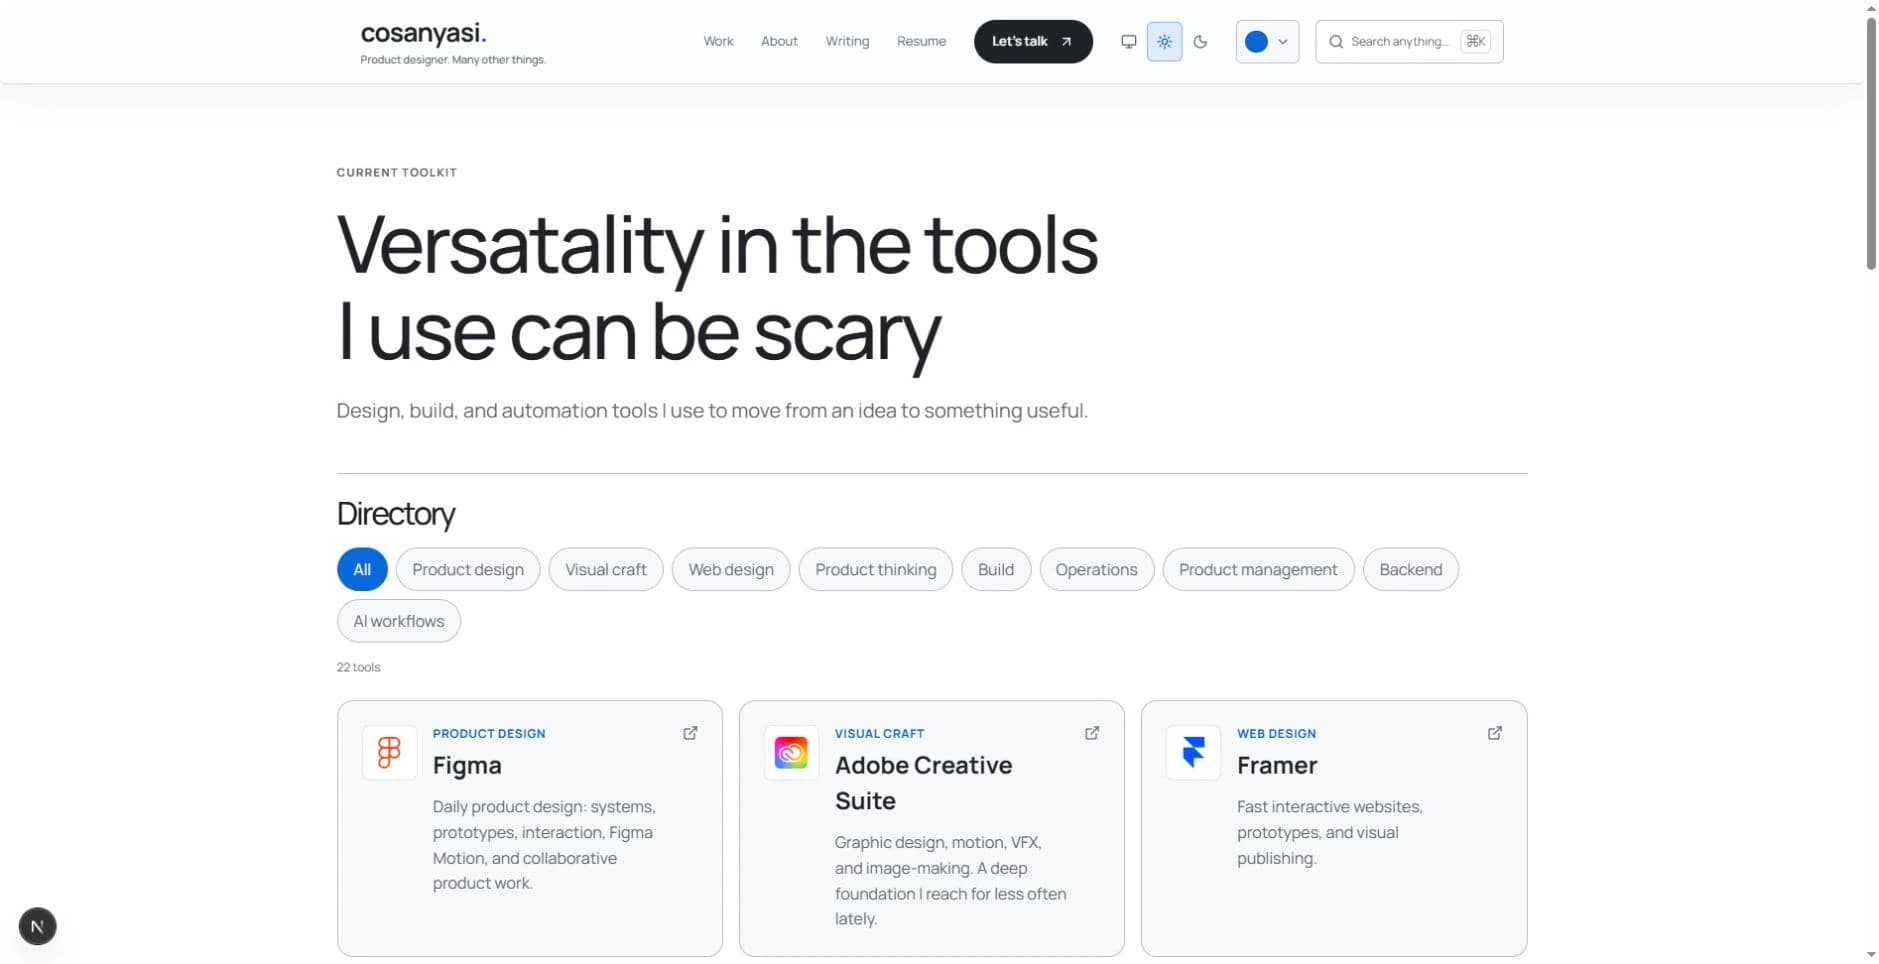Open Adobe Creative Suite external link icon
Viewport: 1879px width, 964px height.
[x=1092, y=733]
